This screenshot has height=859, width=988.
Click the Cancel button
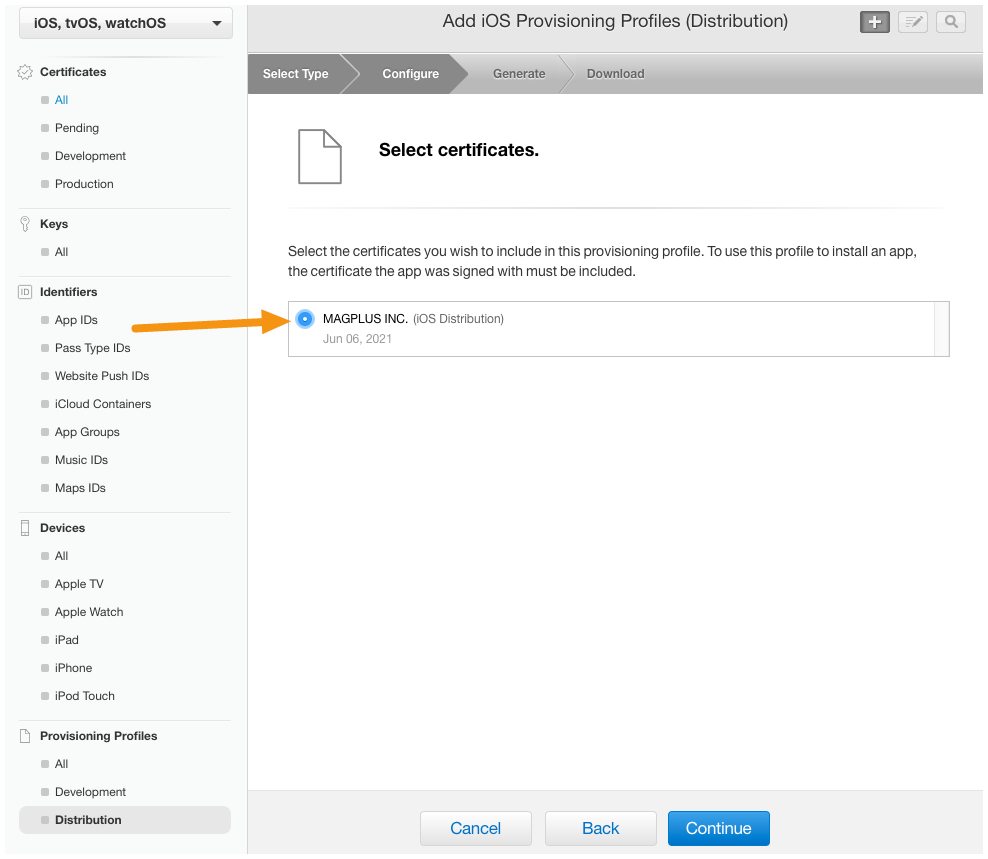476,828
